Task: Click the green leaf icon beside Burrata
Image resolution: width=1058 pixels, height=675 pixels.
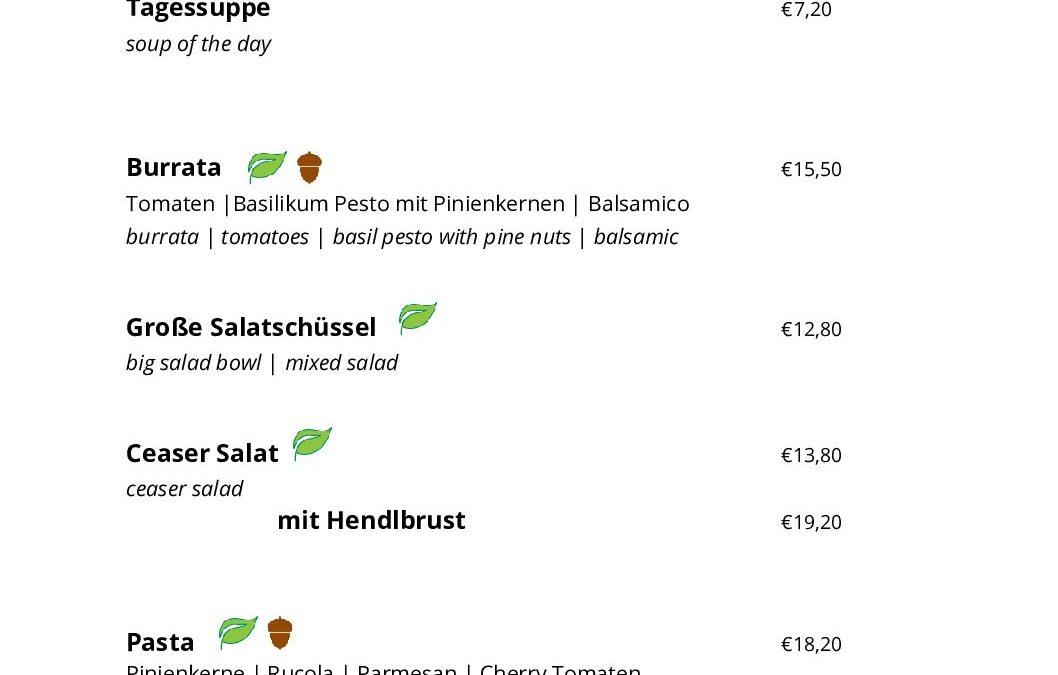Action: click(267, 167)
